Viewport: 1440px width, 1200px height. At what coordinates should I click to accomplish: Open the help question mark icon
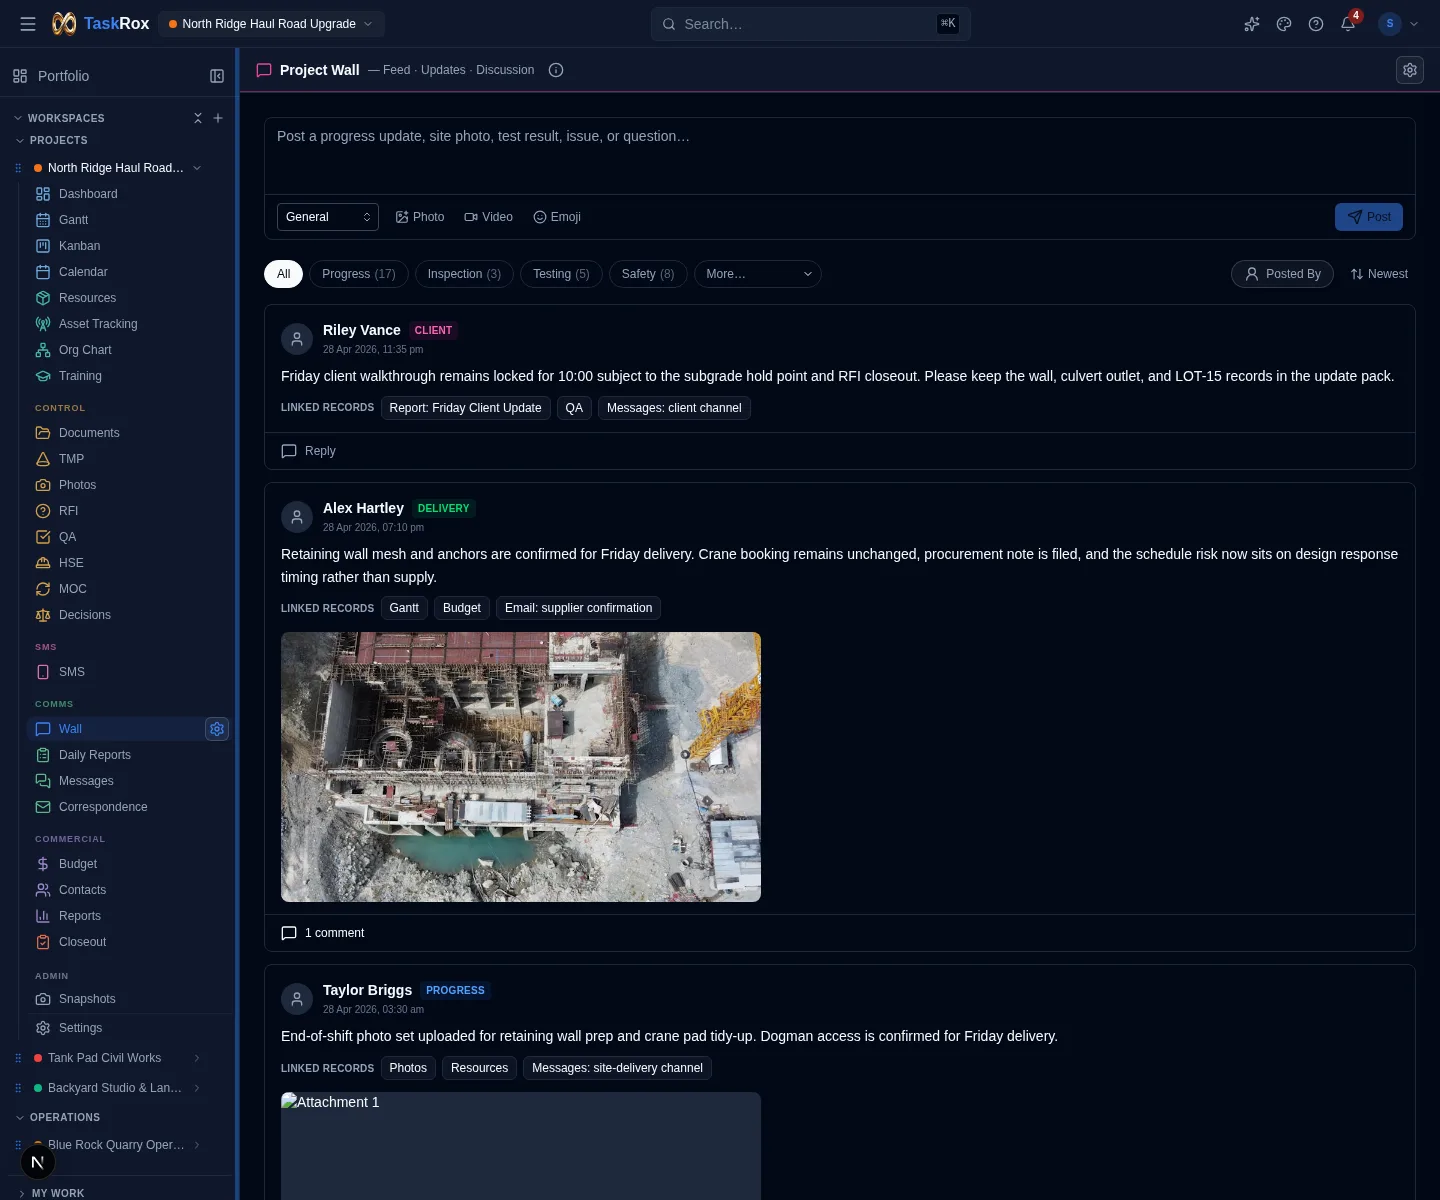[1316, 24]
